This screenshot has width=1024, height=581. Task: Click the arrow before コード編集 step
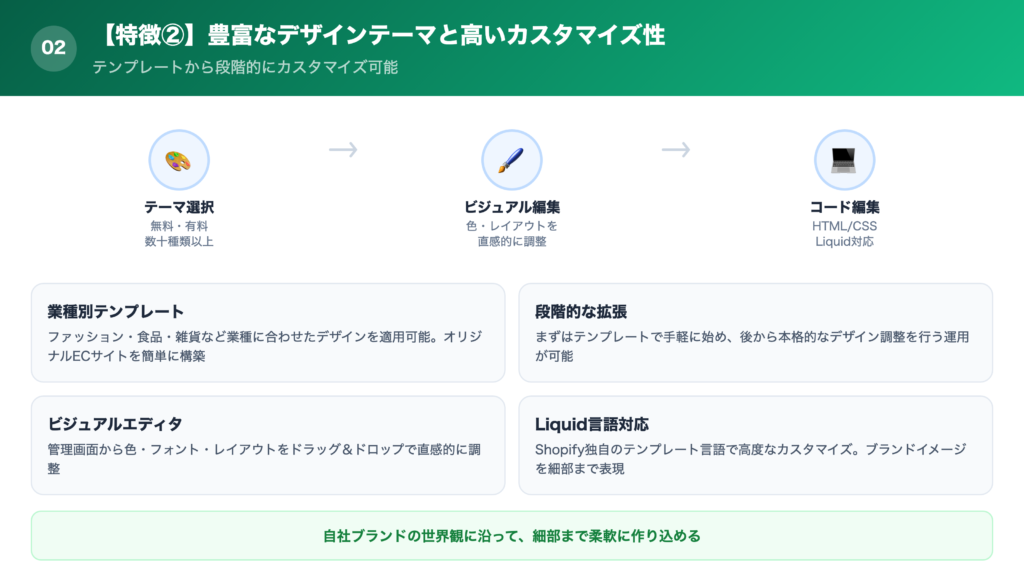coord(676,150)
